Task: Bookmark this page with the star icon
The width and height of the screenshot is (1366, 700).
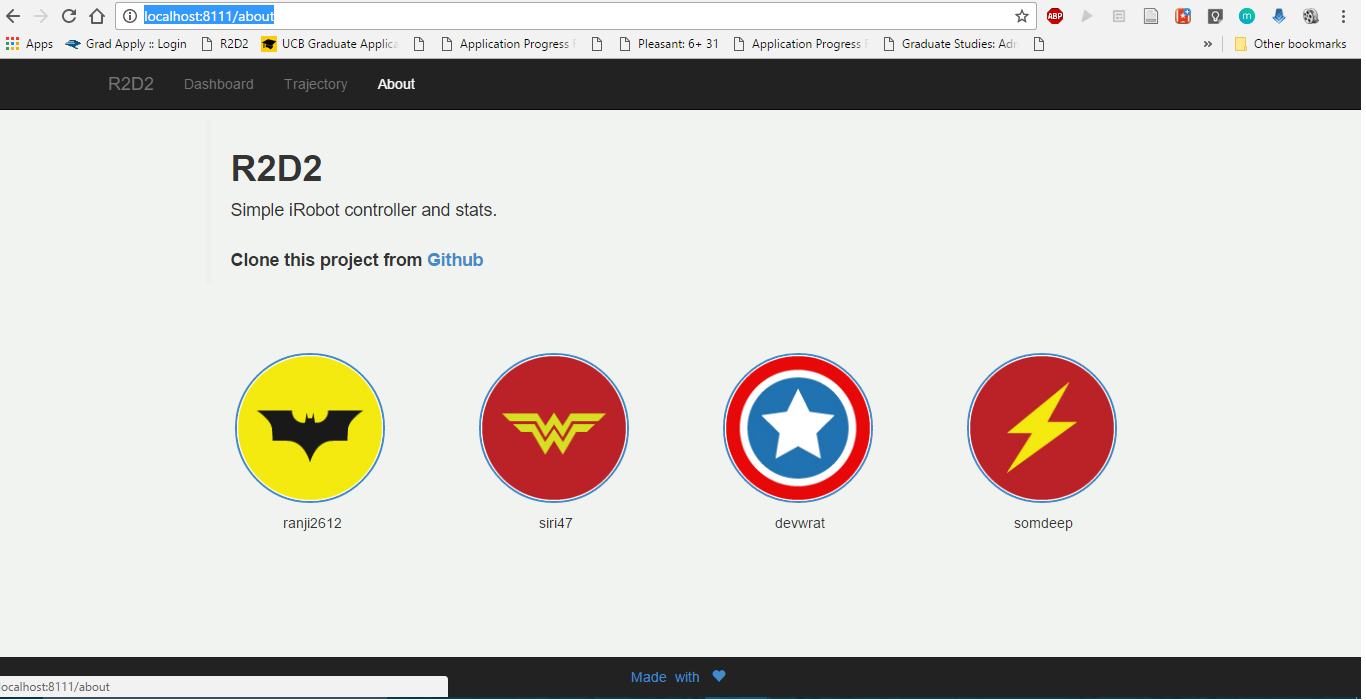Action: click(x=1022, y=16)
